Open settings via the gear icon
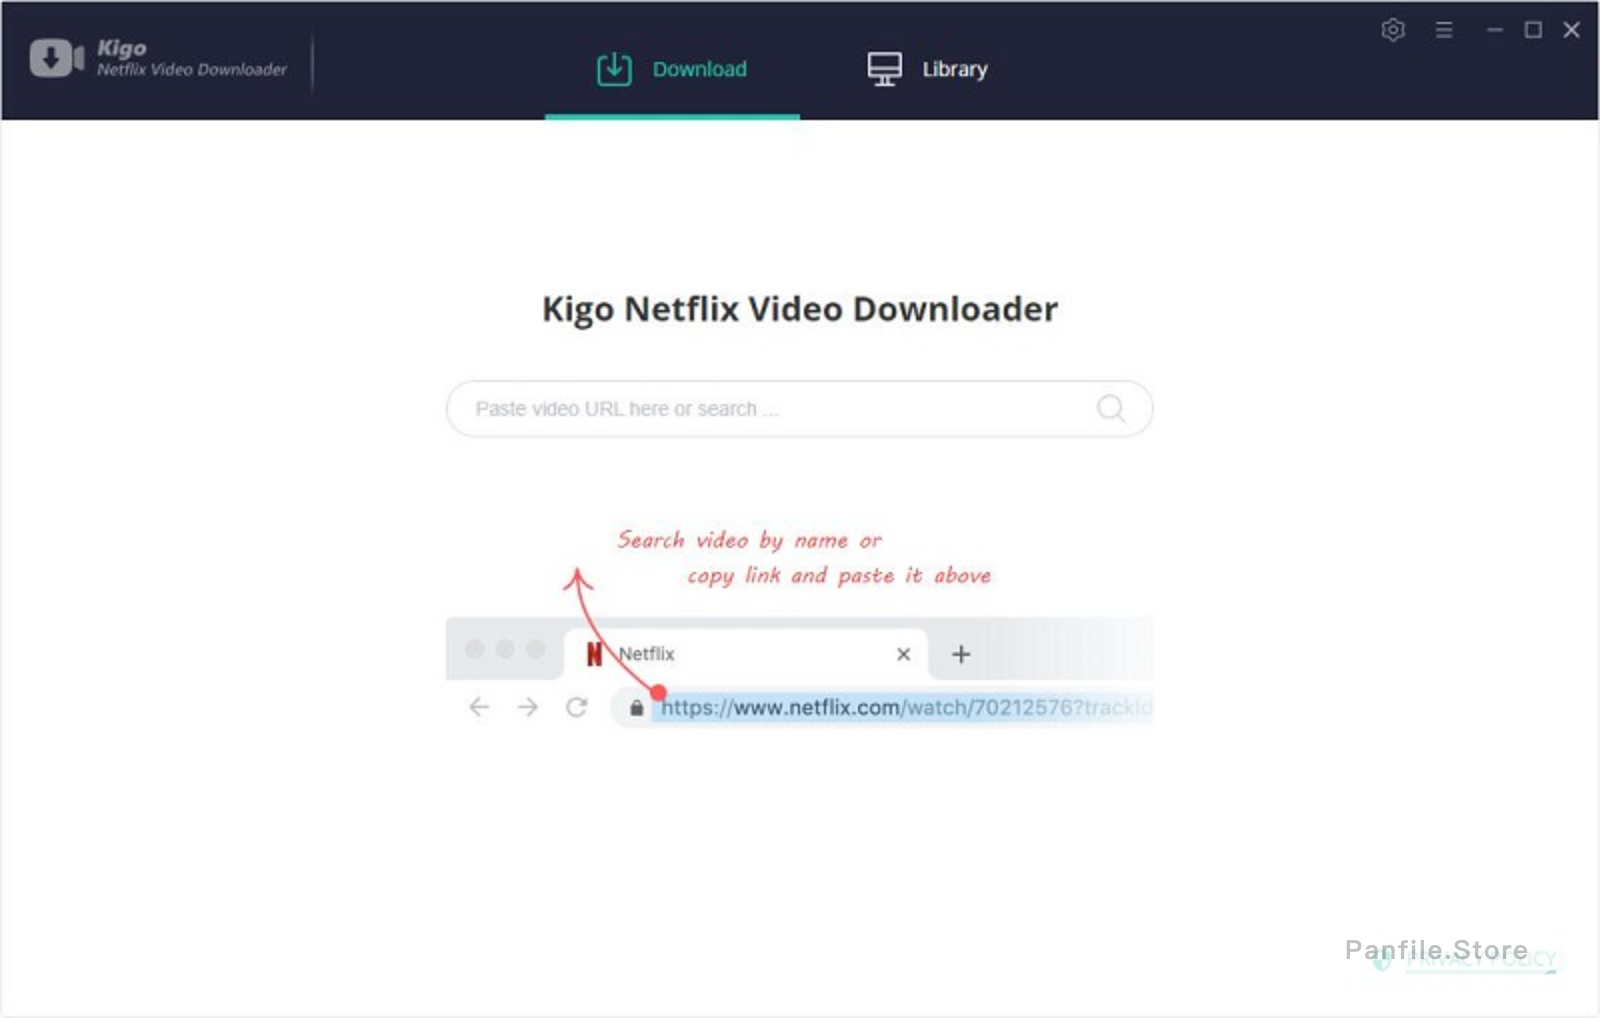 point(1393,30)
